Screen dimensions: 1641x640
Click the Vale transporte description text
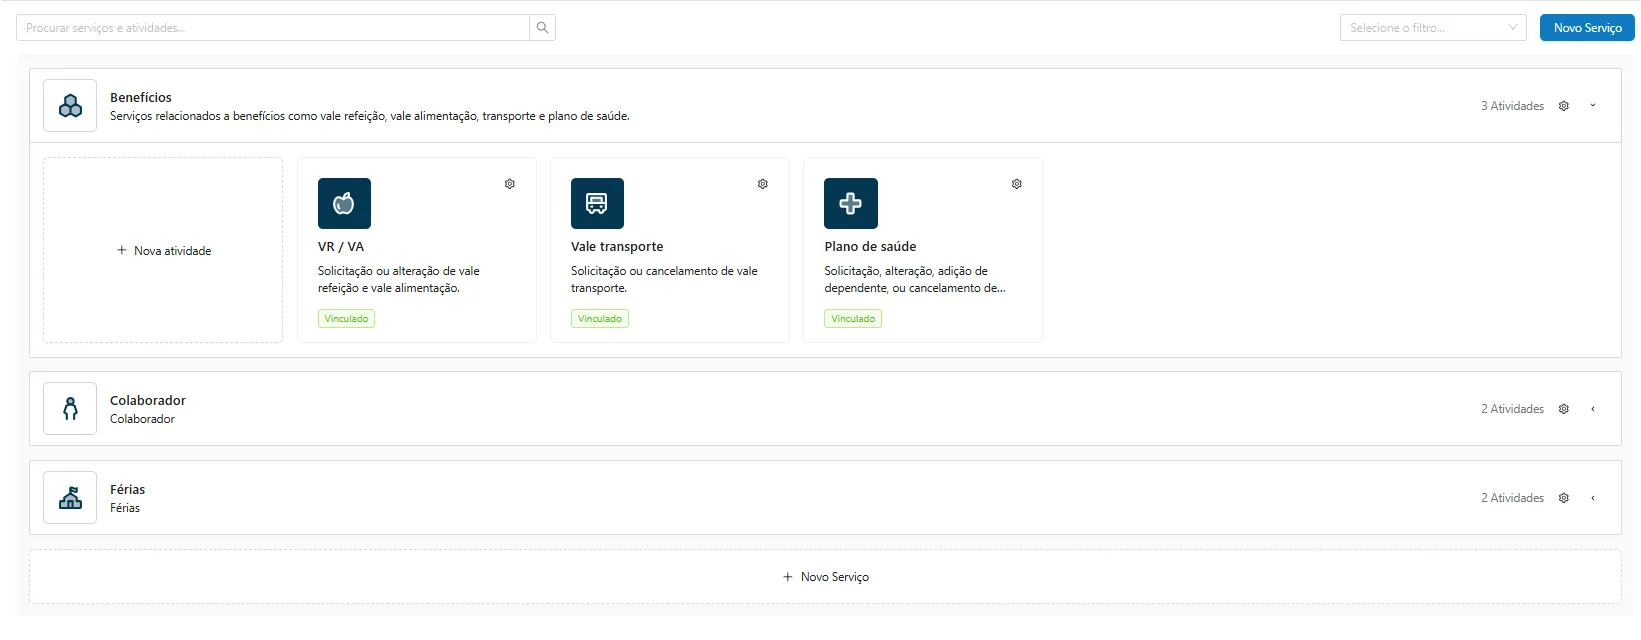tap(664, 280)
